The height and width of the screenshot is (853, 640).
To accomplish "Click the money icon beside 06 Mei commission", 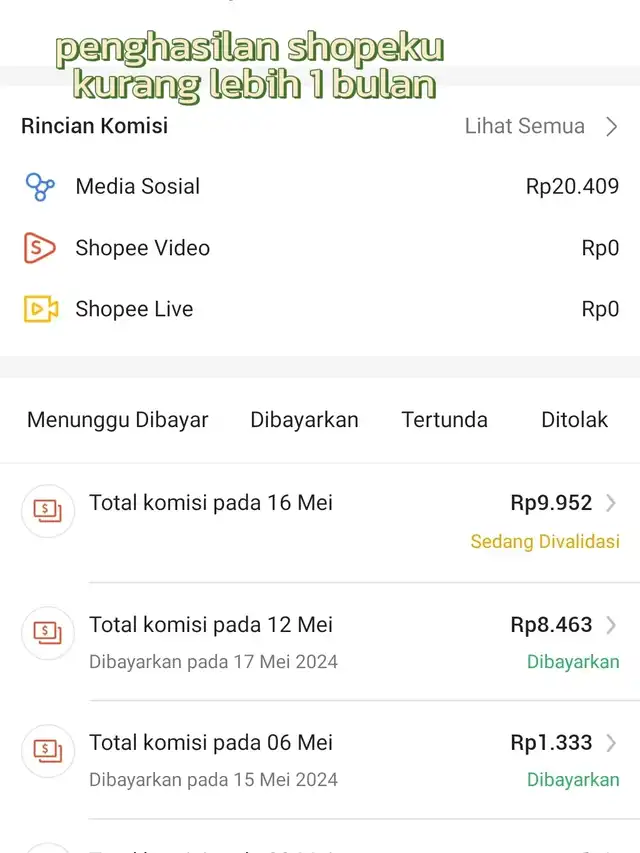I will 47,751.
